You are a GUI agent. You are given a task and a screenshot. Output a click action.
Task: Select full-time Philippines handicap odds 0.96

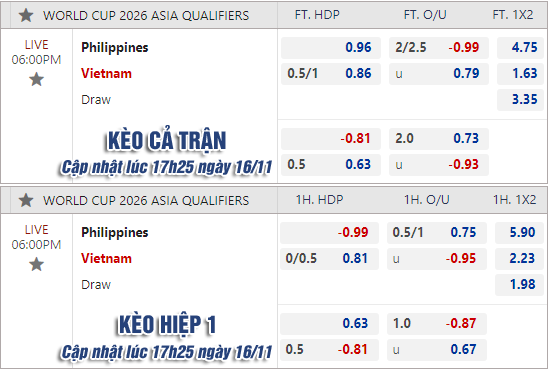pyautogui.click(x=331, y=48)
